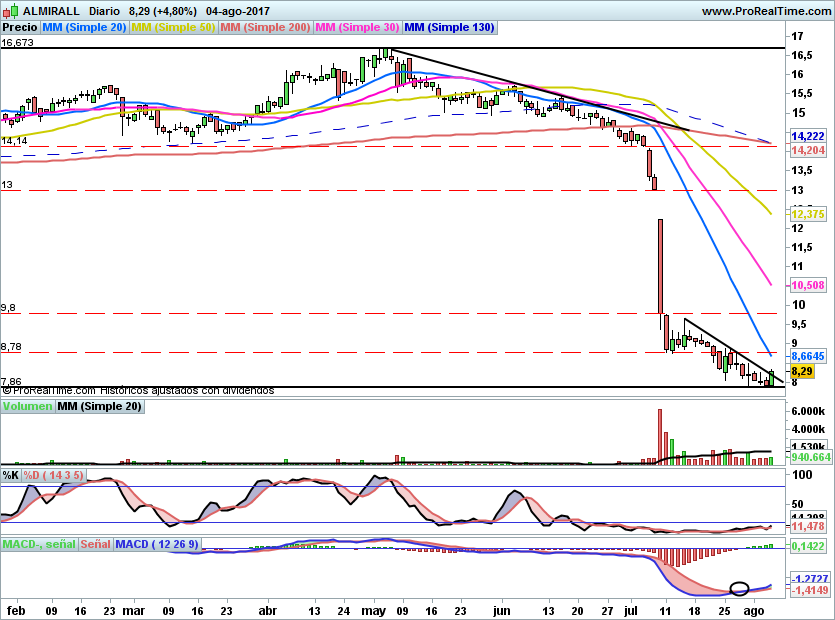Image resolution: width=835 pixels, height=620 pixels.
Task: Open the www.ProRealTime.com link
Action: click(766, 11)
